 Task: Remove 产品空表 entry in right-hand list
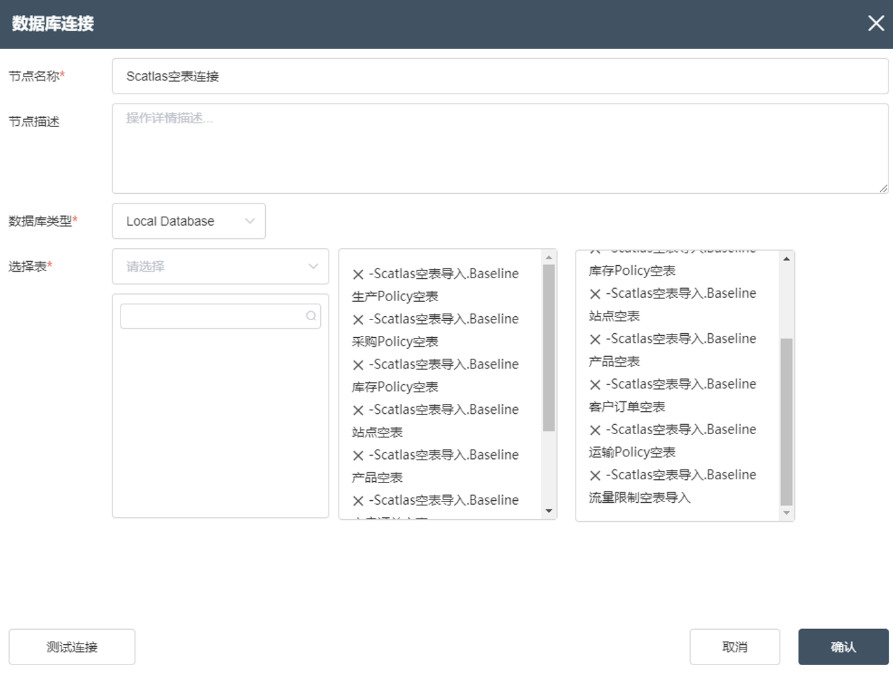pos(595,339)
